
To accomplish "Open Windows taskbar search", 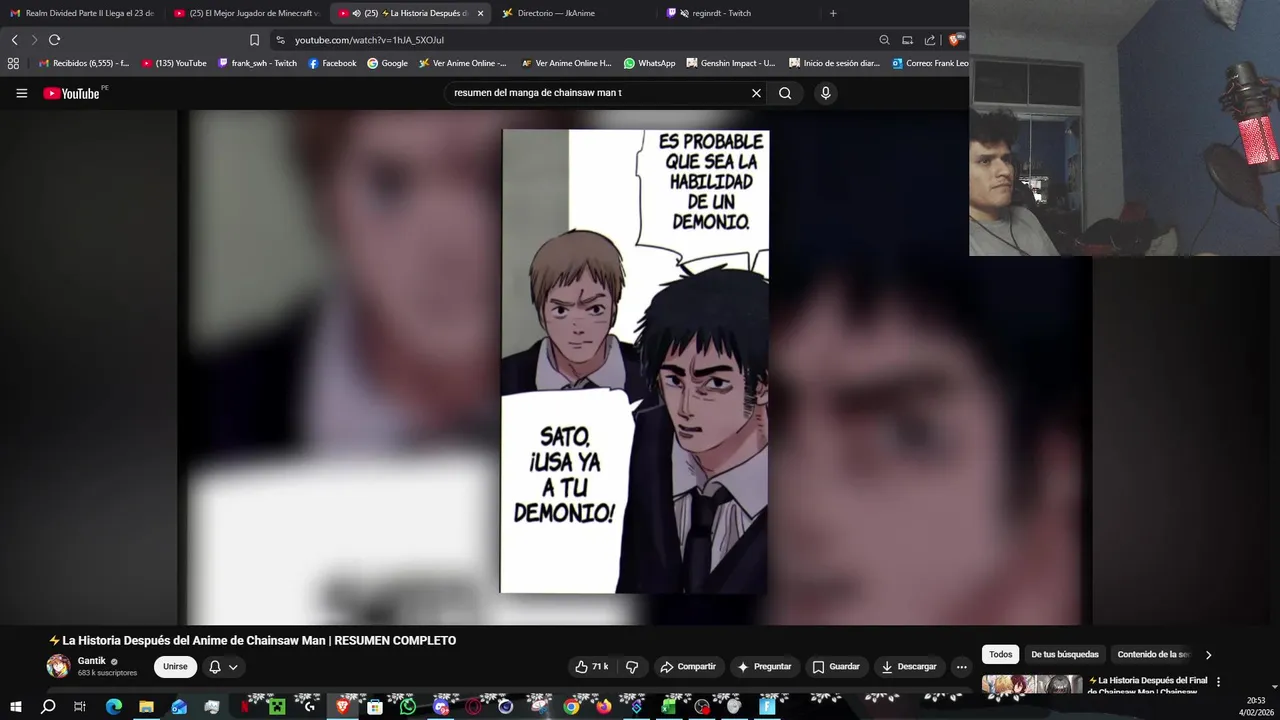I will pyautogui.click(x=48, y=707).
